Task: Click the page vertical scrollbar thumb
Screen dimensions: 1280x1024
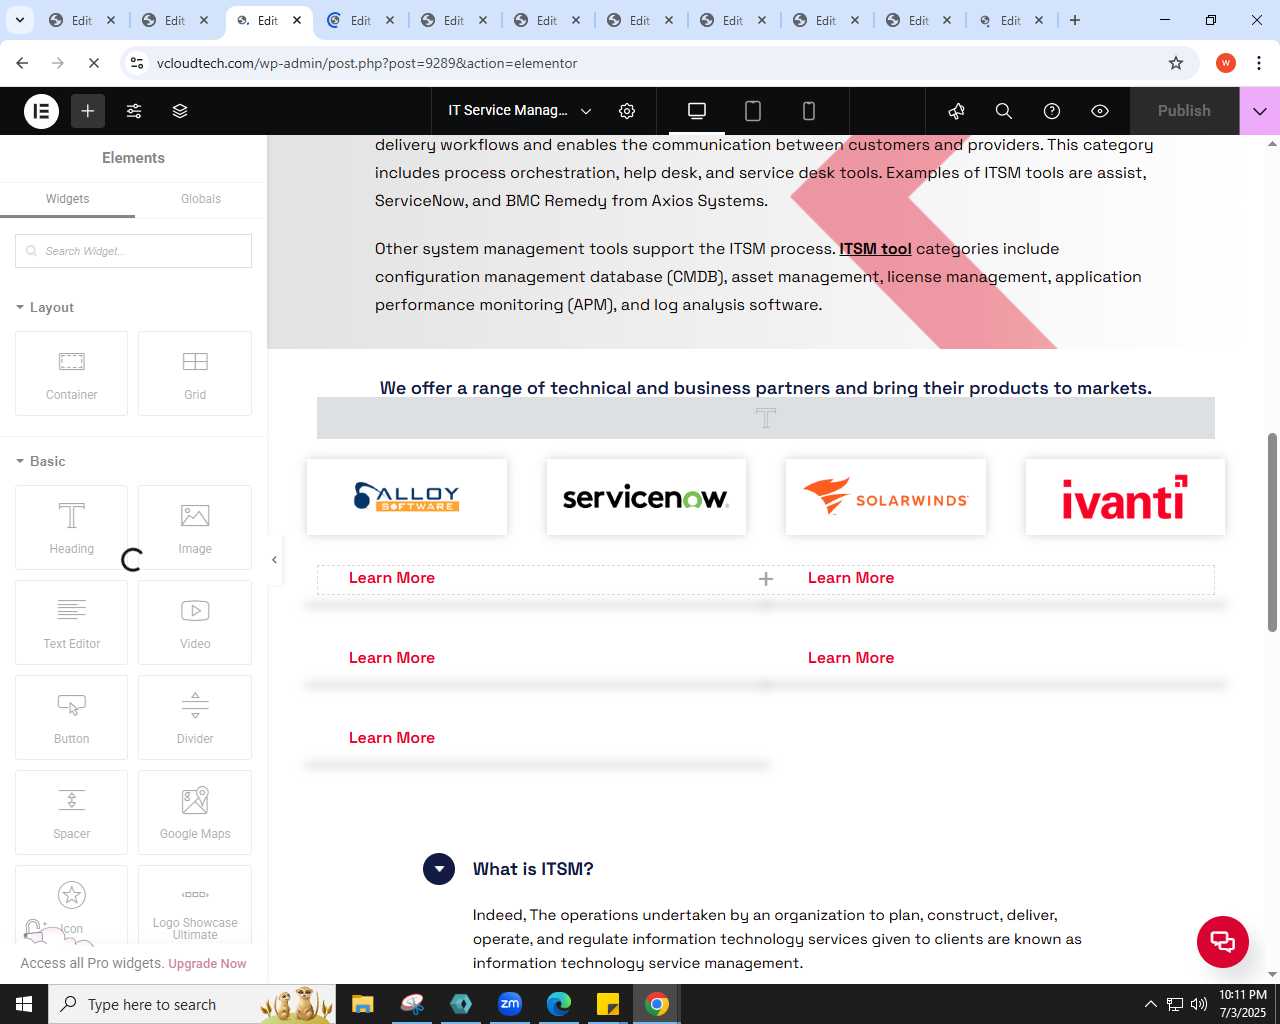Action: point(1272,532)
